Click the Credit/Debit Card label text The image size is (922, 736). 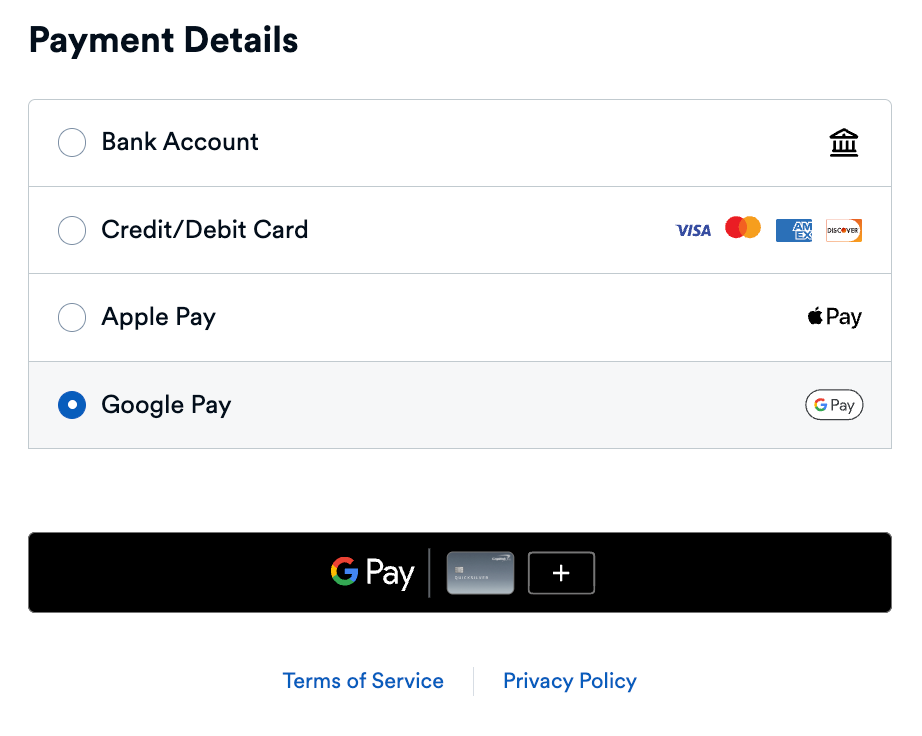tap(205, 230)
